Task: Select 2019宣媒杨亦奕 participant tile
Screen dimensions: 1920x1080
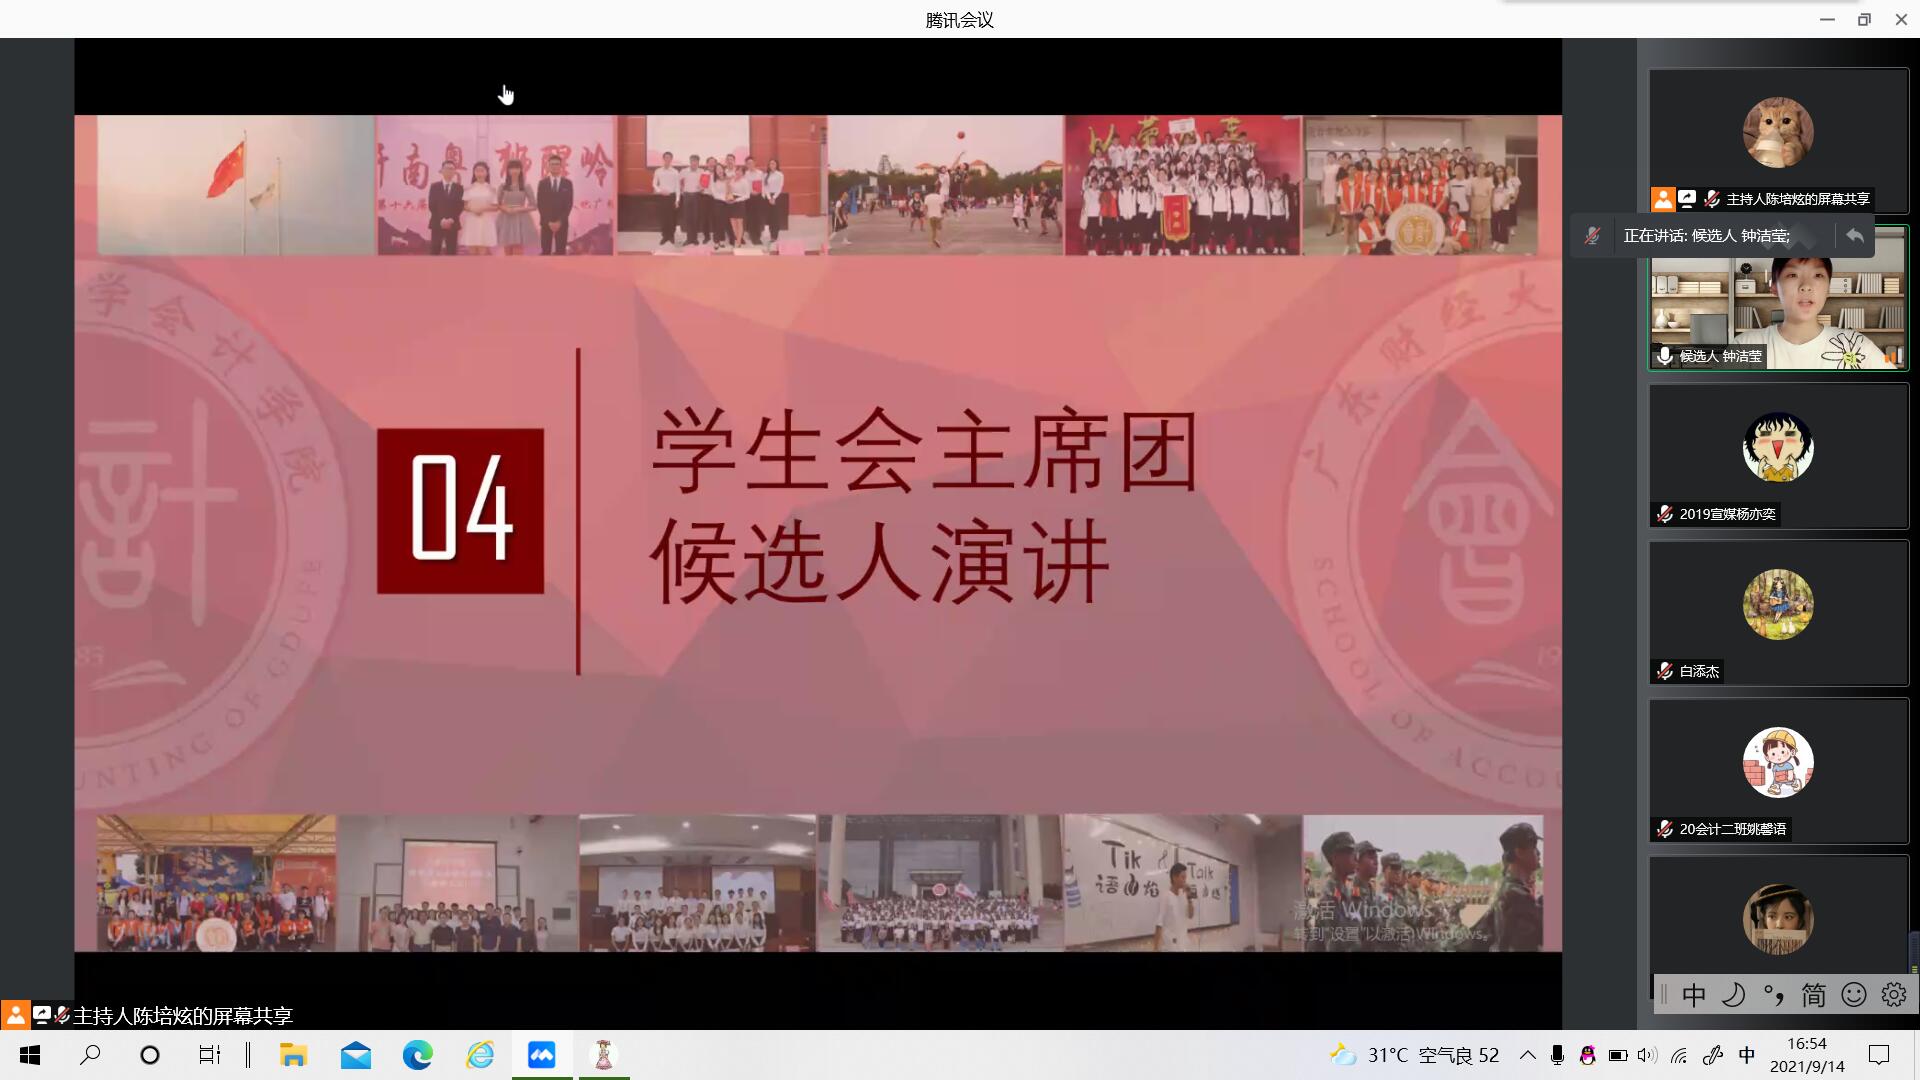Action: click(x=1778, y=455)
